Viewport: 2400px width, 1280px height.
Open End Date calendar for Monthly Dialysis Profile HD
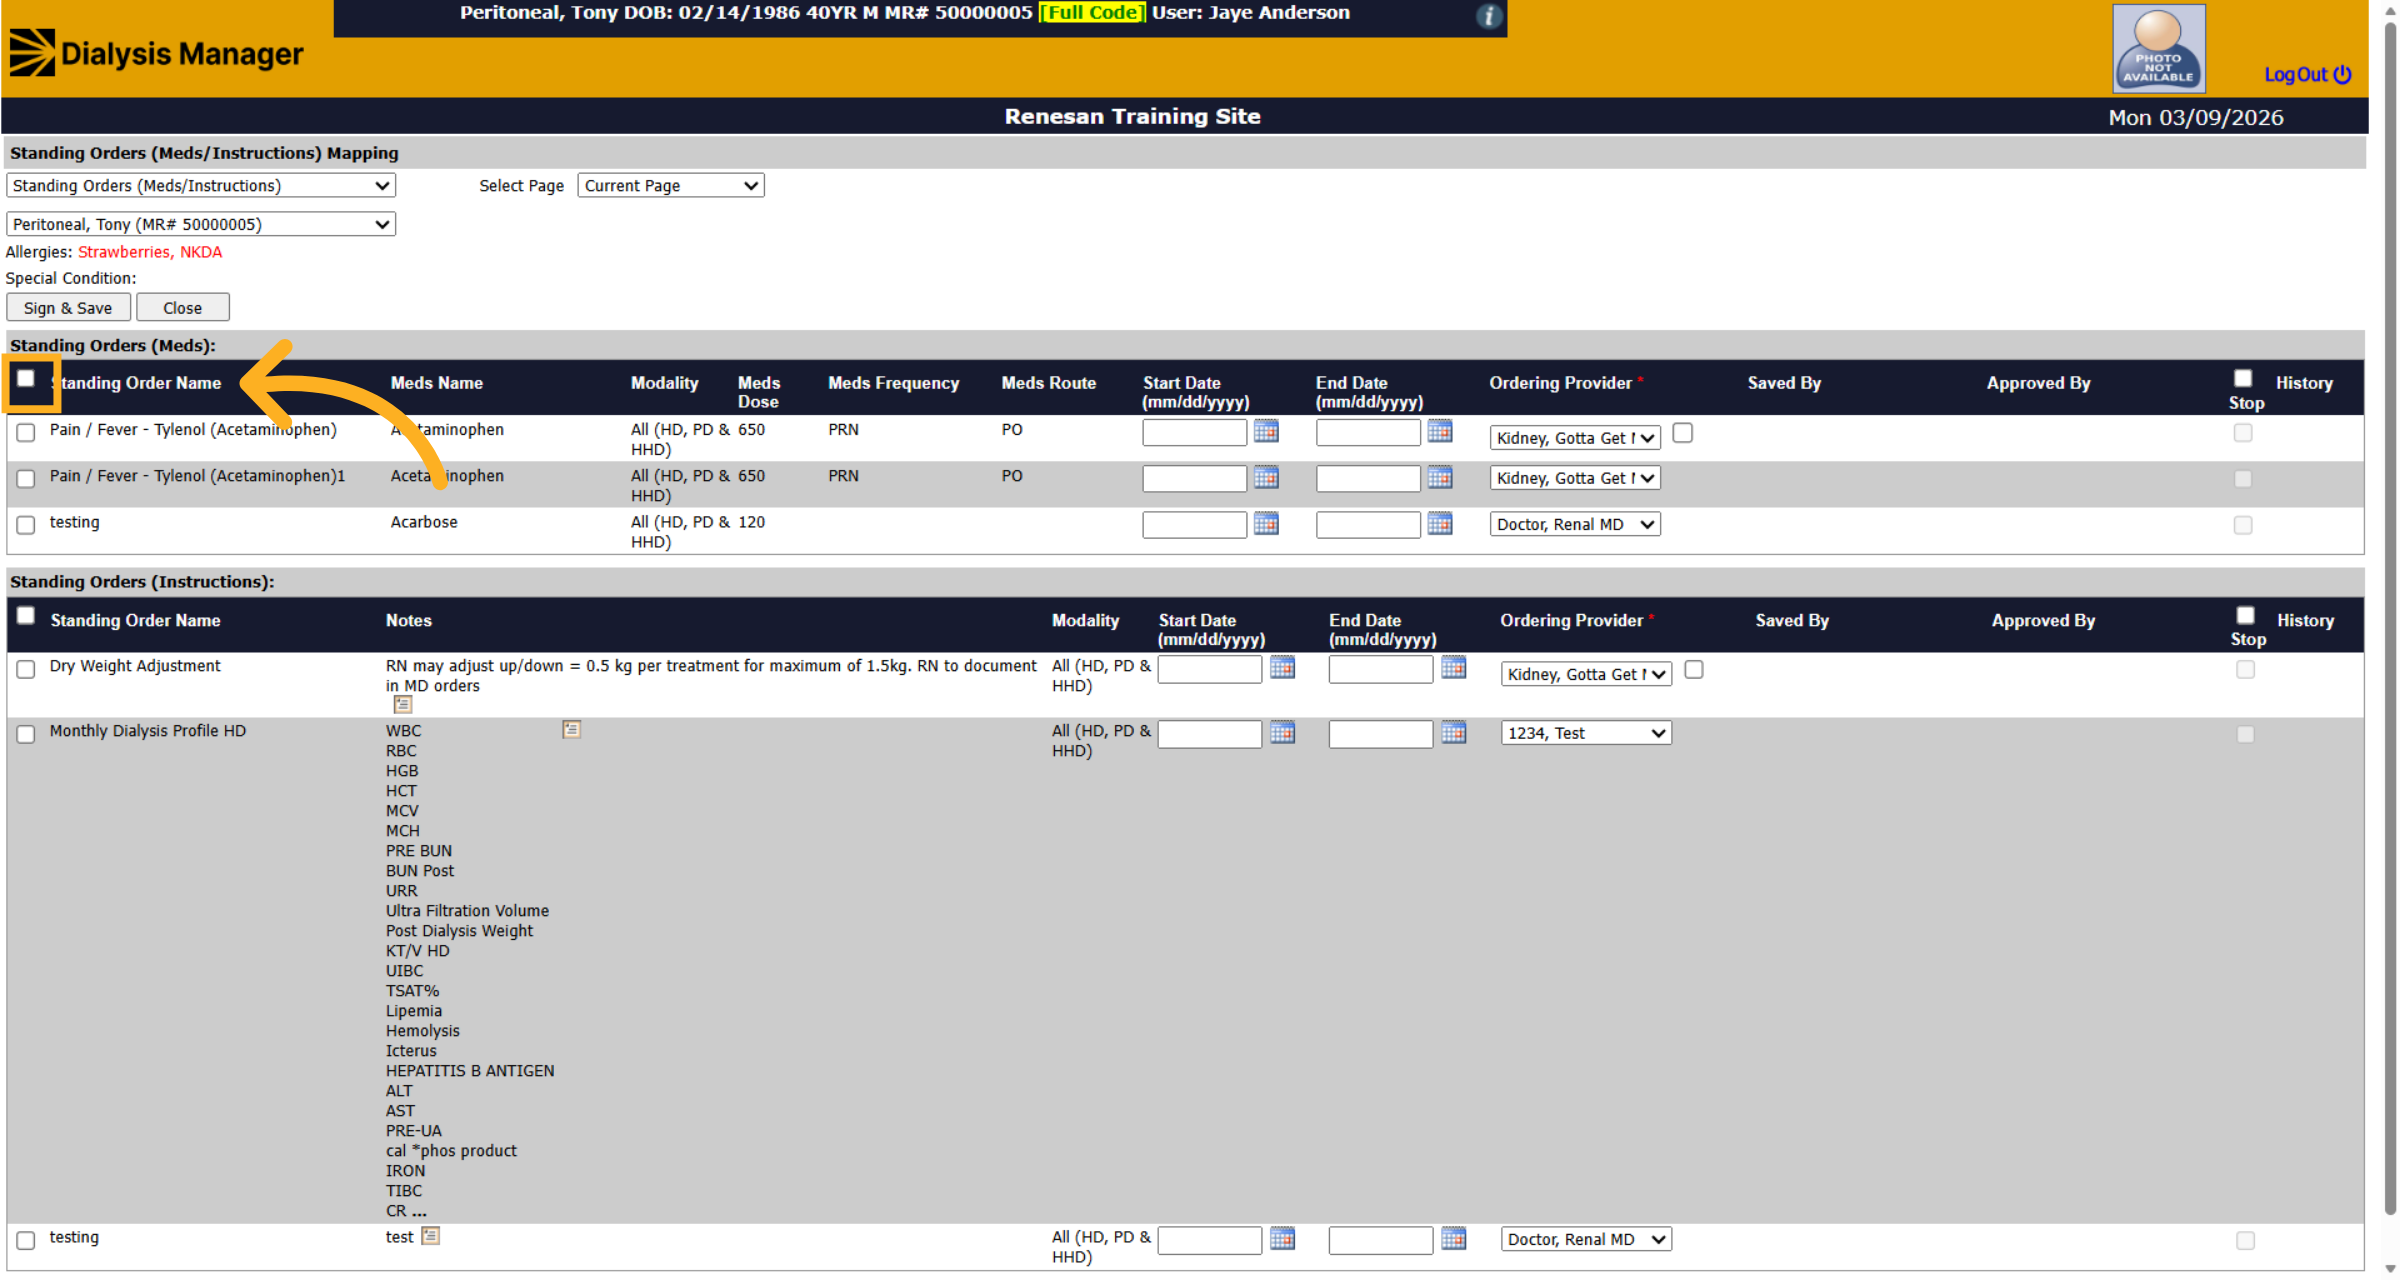(x=1454, y=733)
